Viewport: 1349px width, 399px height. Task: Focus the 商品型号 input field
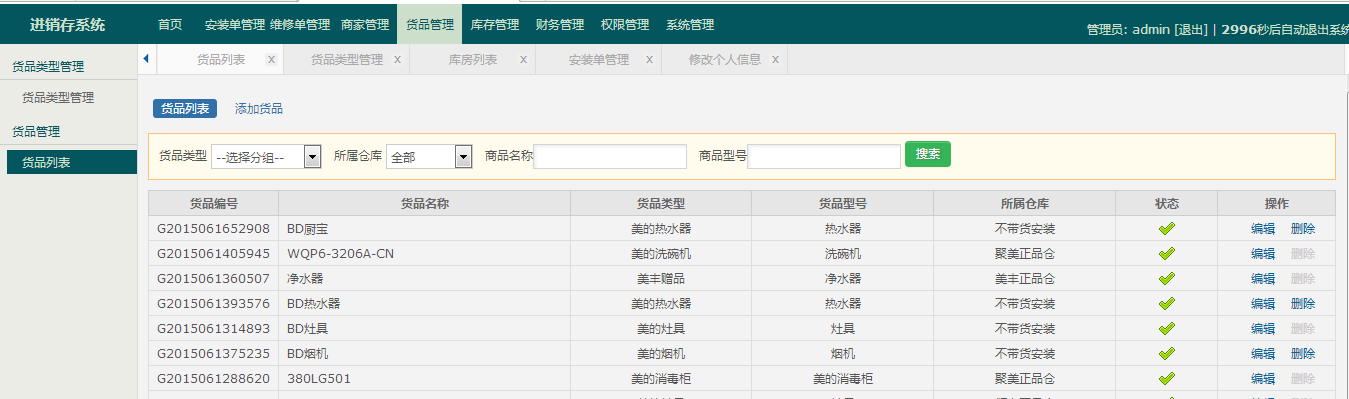(x=824, y=157)
